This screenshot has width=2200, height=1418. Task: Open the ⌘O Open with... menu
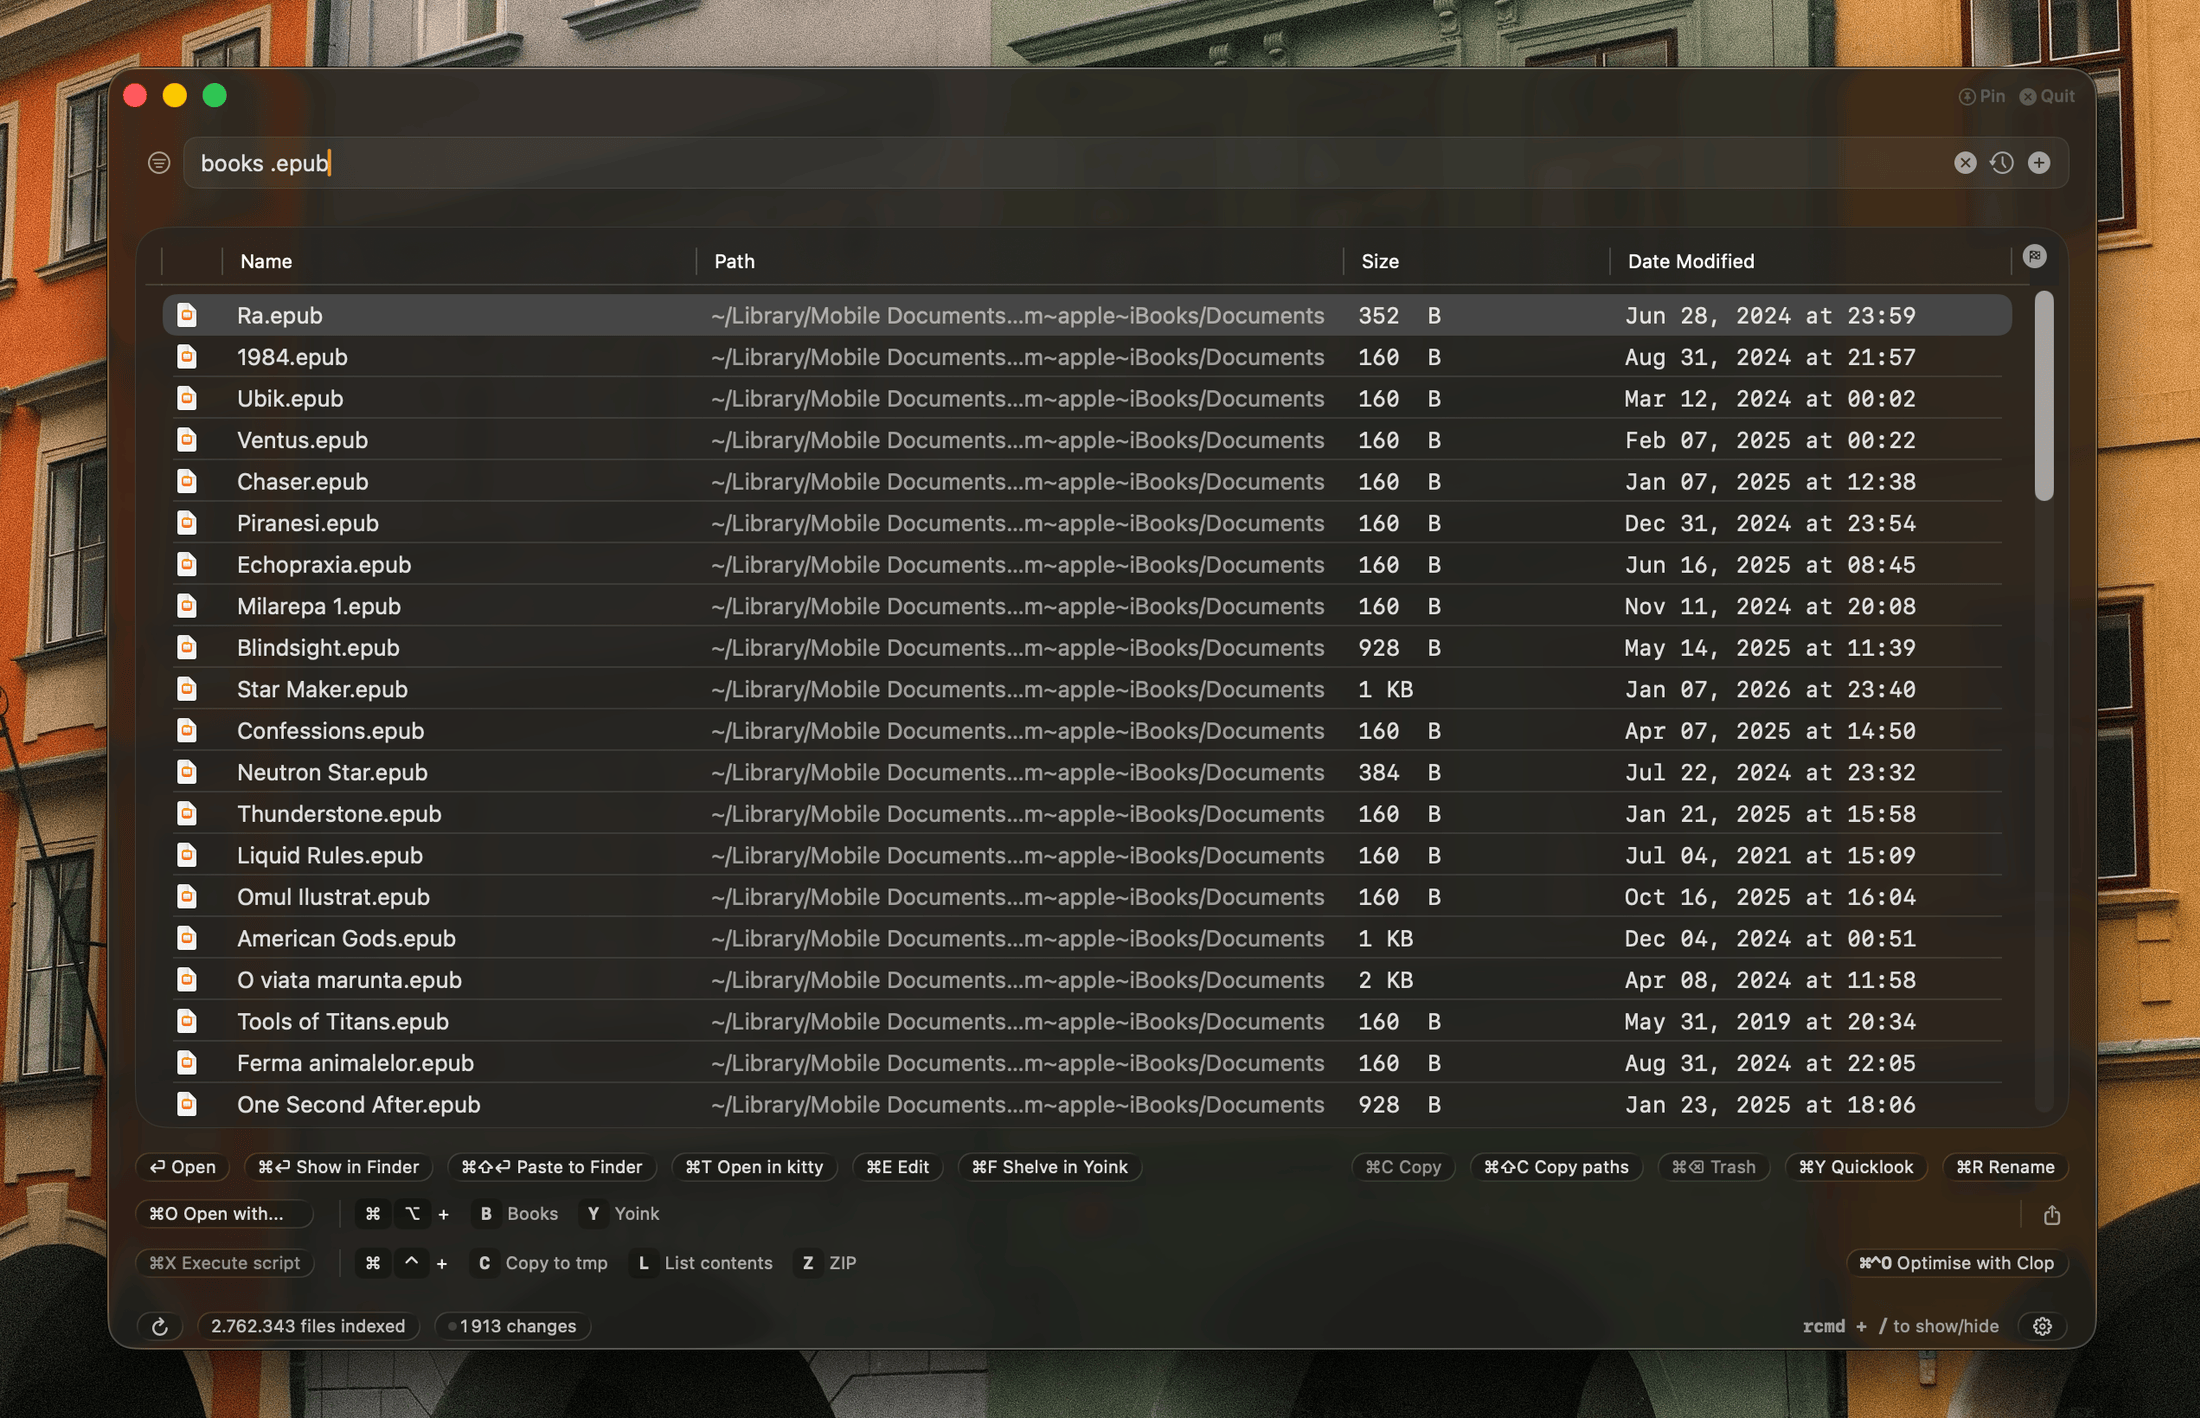pos(224,1213)
